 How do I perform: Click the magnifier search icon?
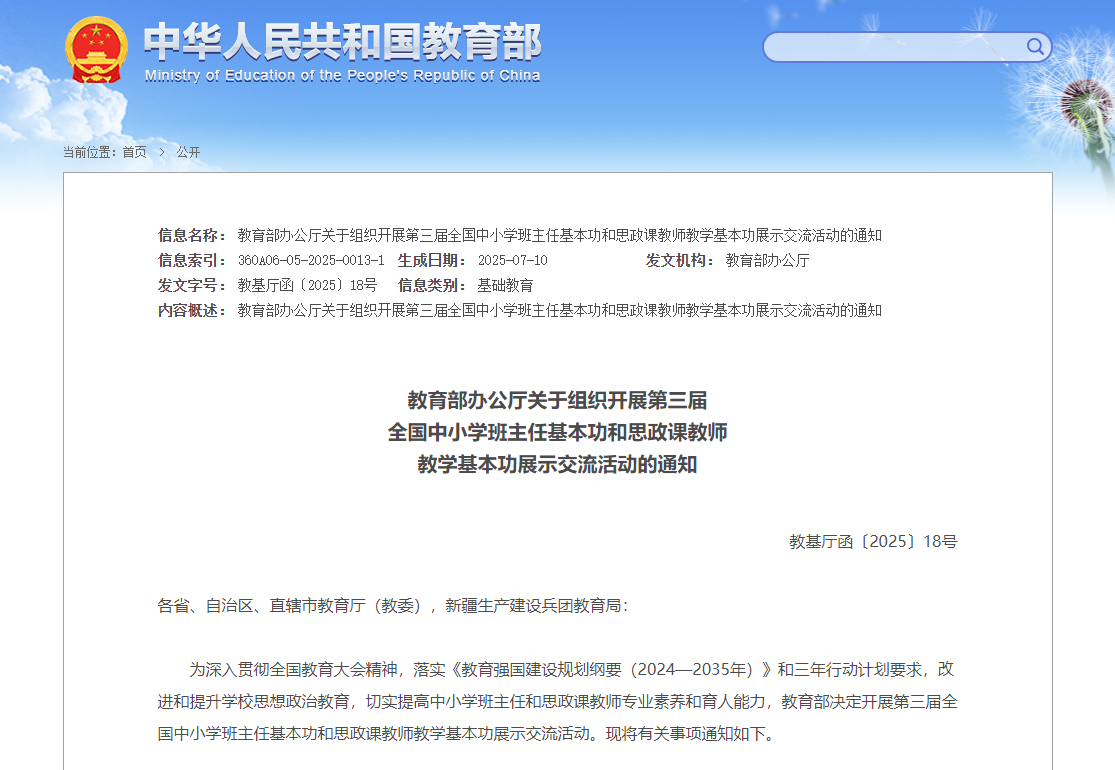(1035, 47)
